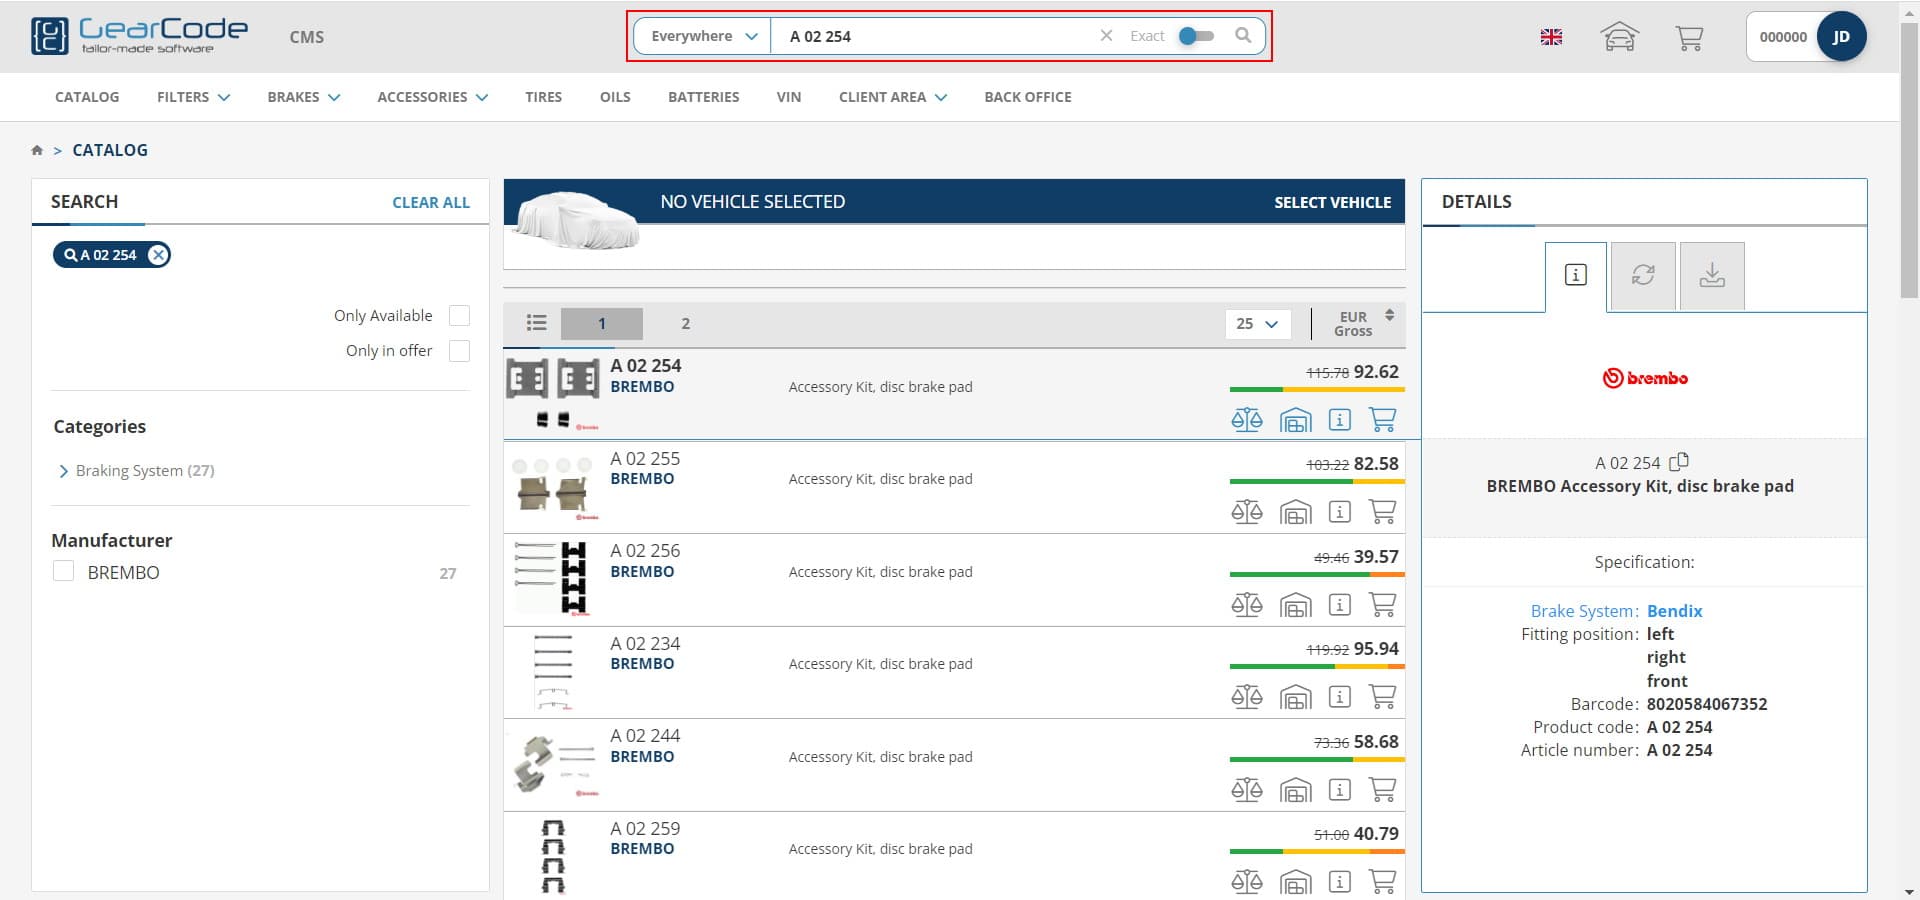Open the A 02 244 product thumbnail
The image size is (1920, 900).
click(x=553, y=765)
